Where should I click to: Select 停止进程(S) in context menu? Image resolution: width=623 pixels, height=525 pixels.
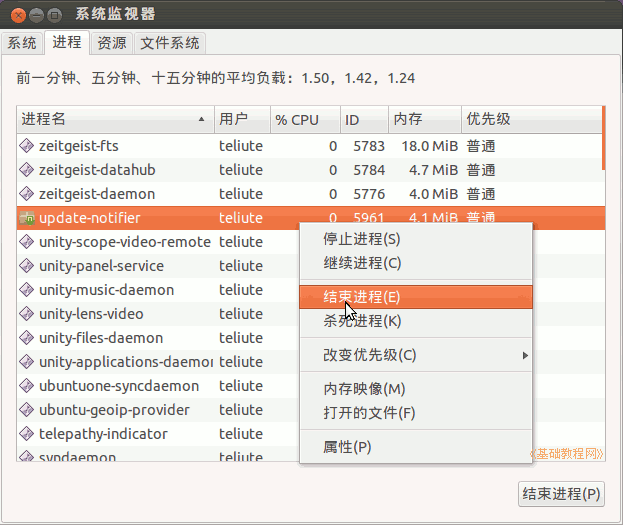point(361,239)
